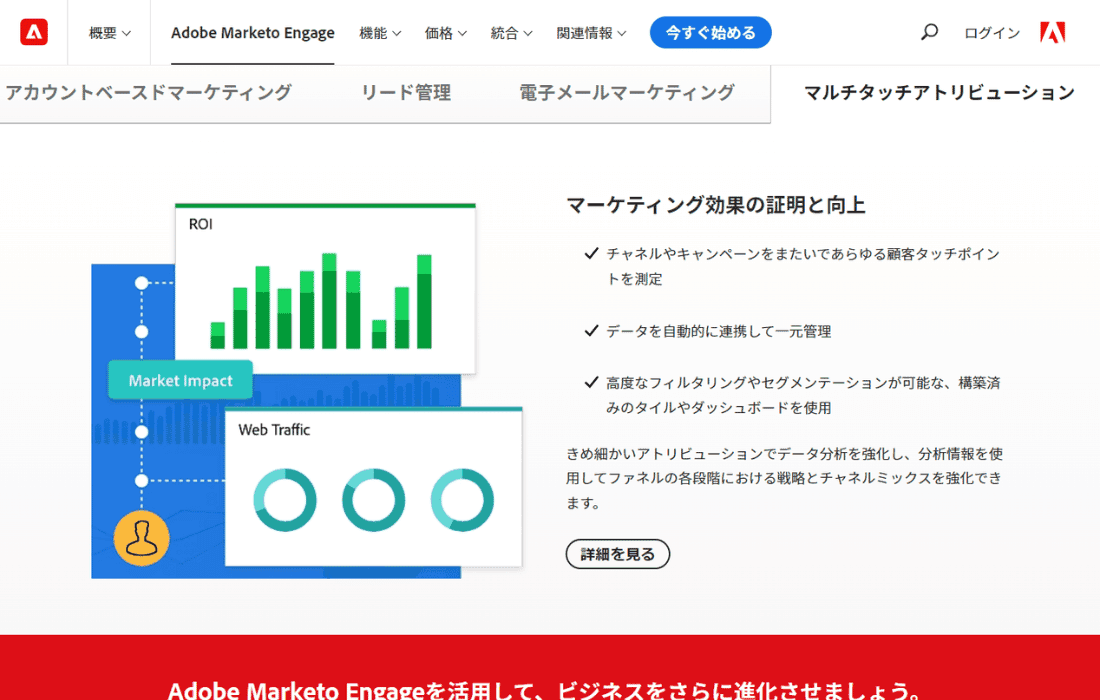The height and width of the screenshot is (700, 1100).
Task: Click the ROI bar chart card
Action: pos(325,288)
